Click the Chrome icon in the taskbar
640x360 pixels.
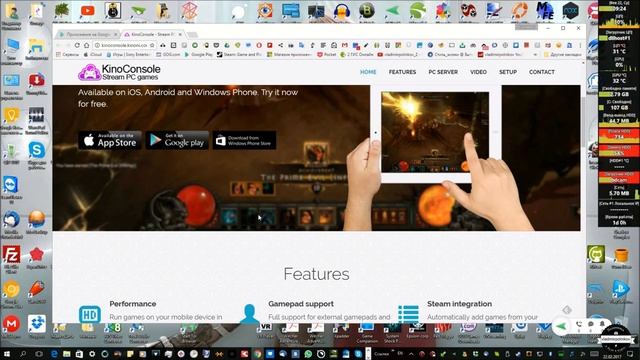(x=258, y=354)
